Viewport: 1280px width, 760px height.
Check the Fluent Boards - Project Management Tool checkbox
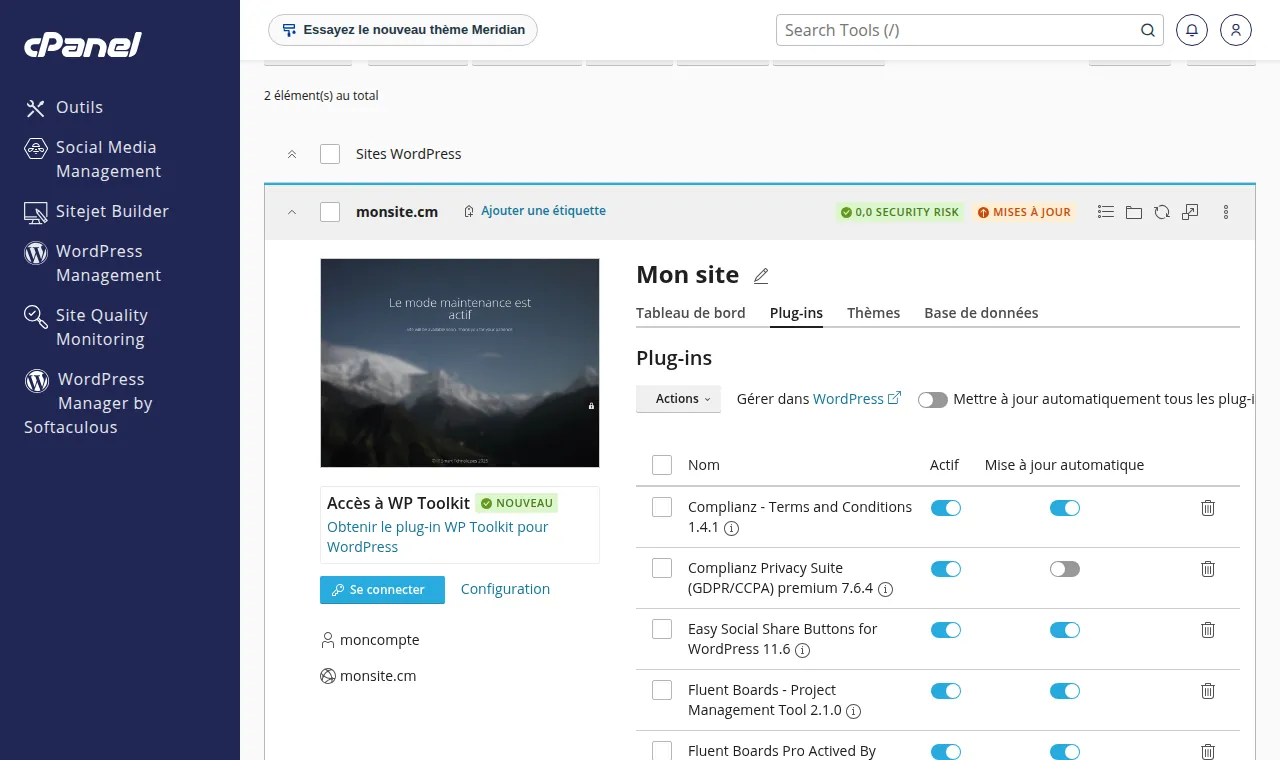[x=662, y=690]
